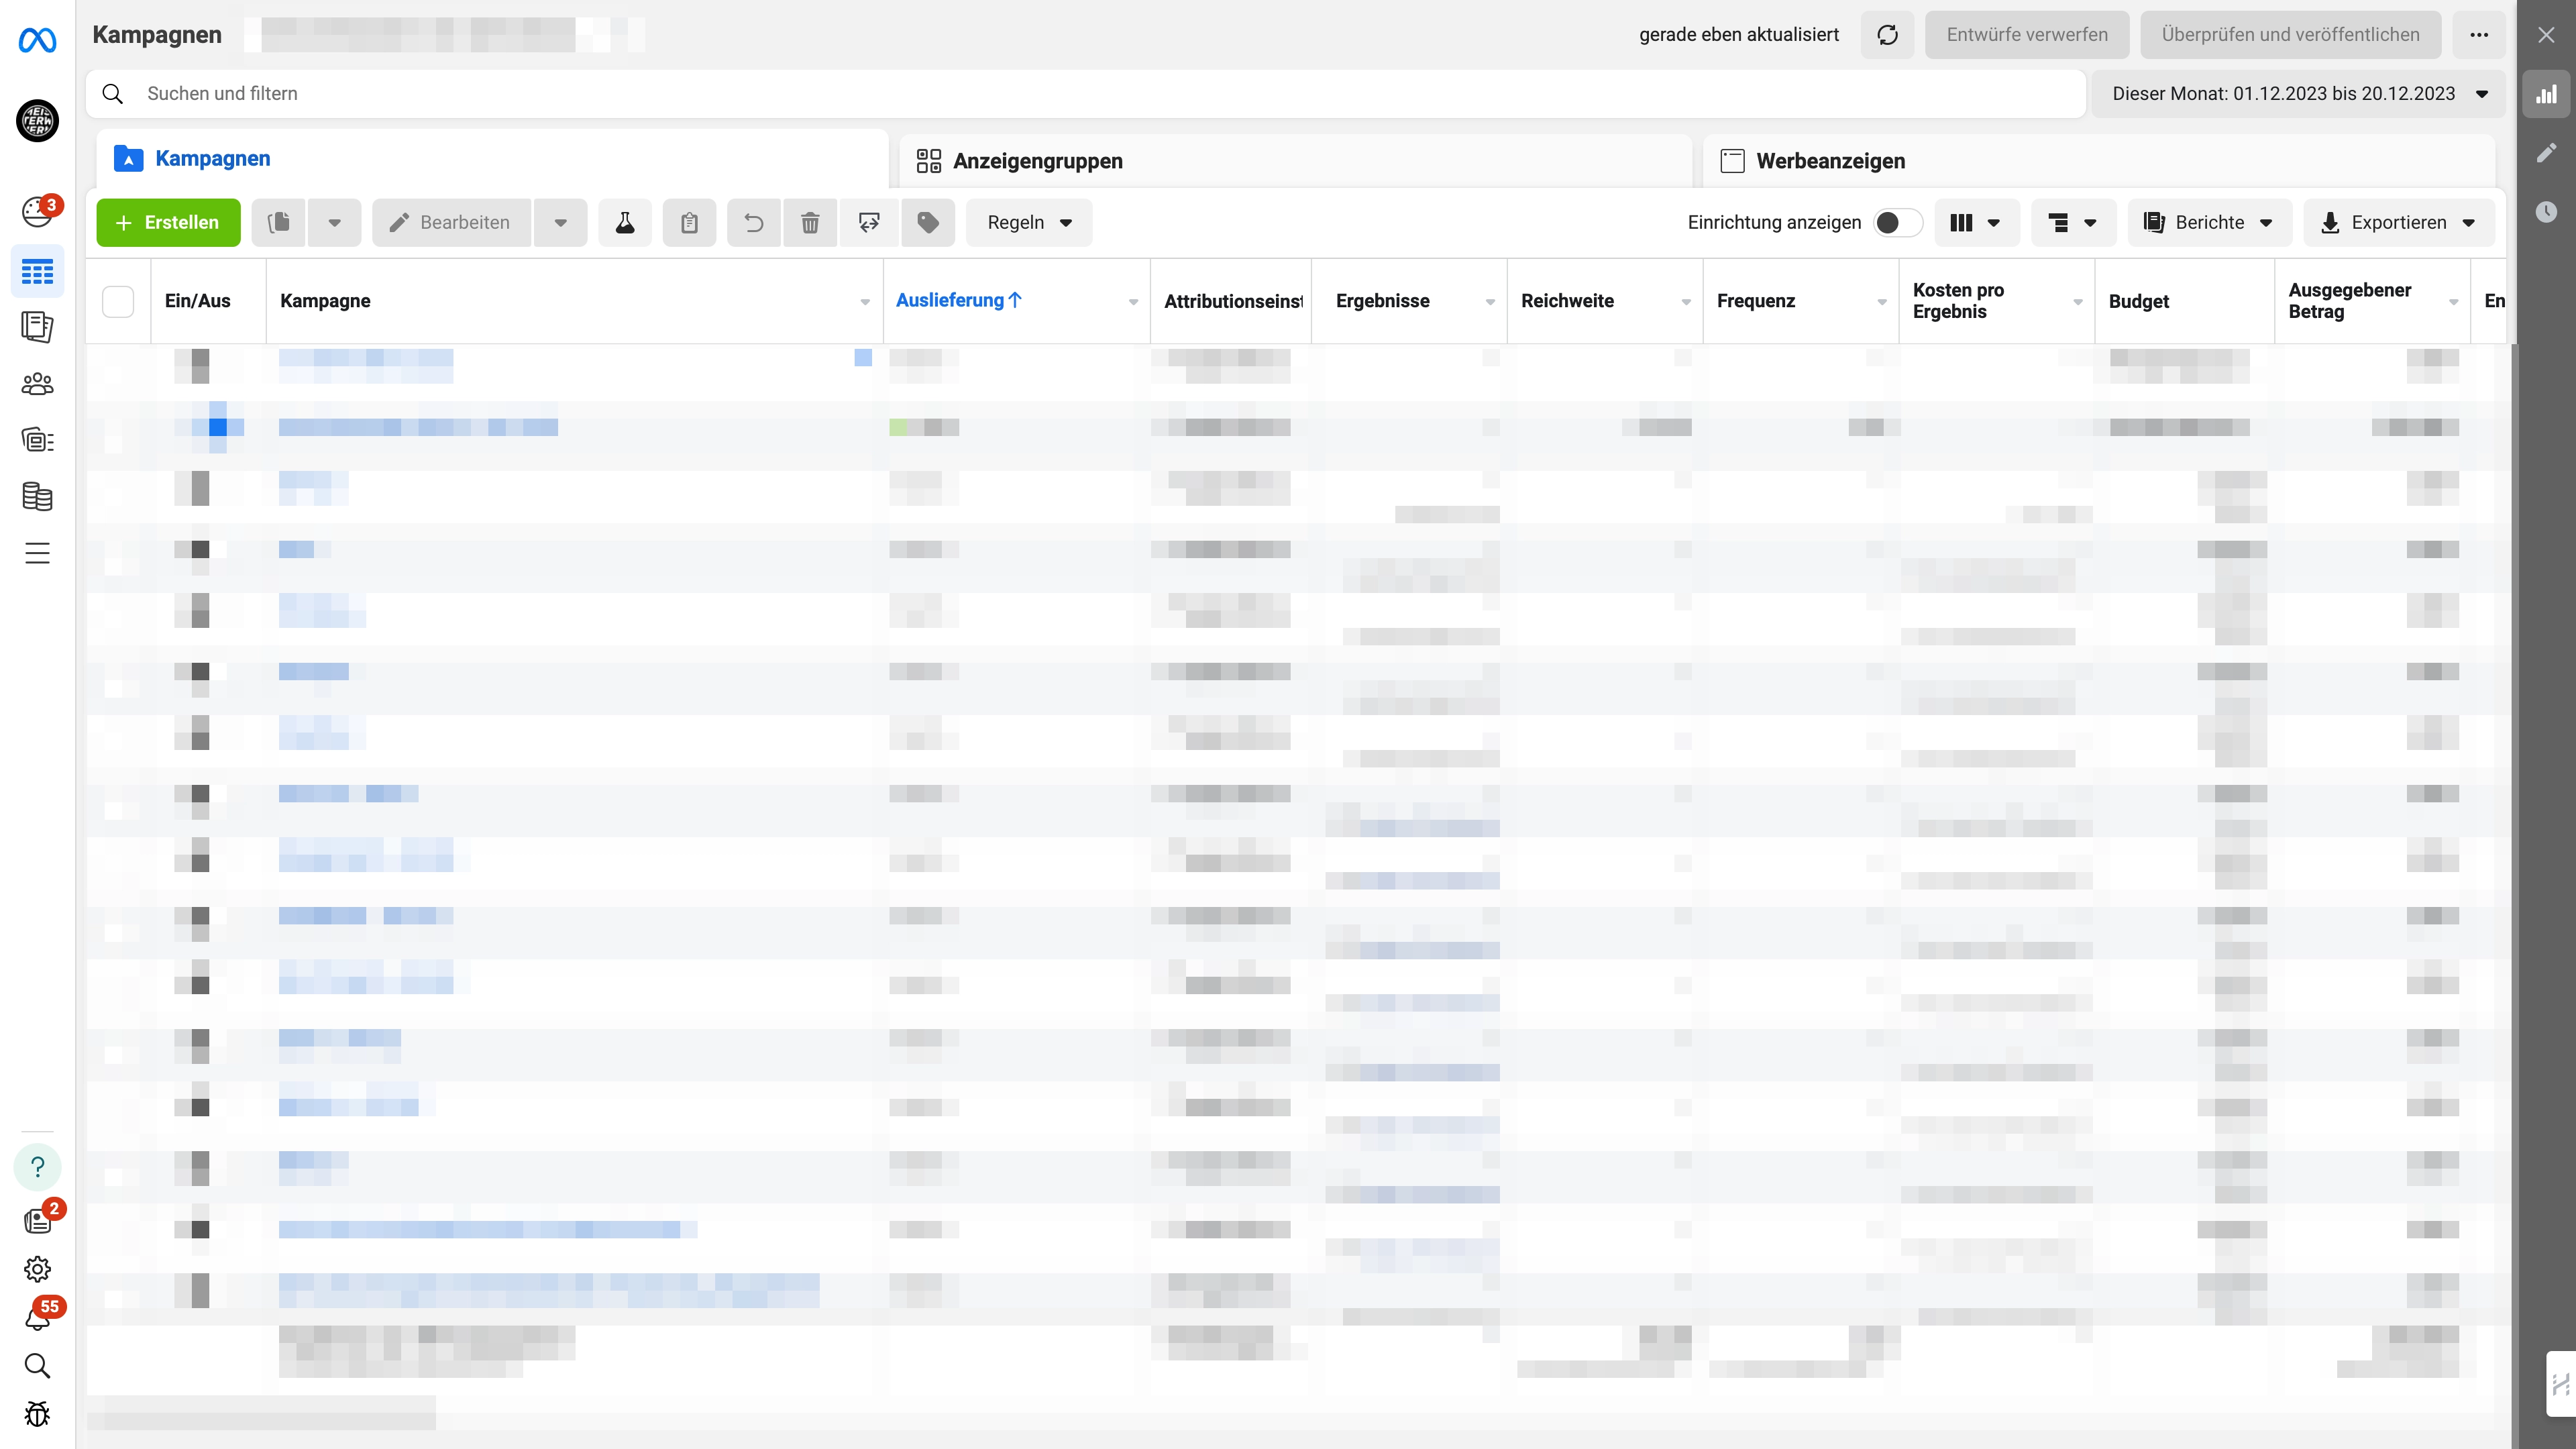Switch to the Kampagnen tab
Viewport: 2576px width, 1449px height.
(492, 159)
